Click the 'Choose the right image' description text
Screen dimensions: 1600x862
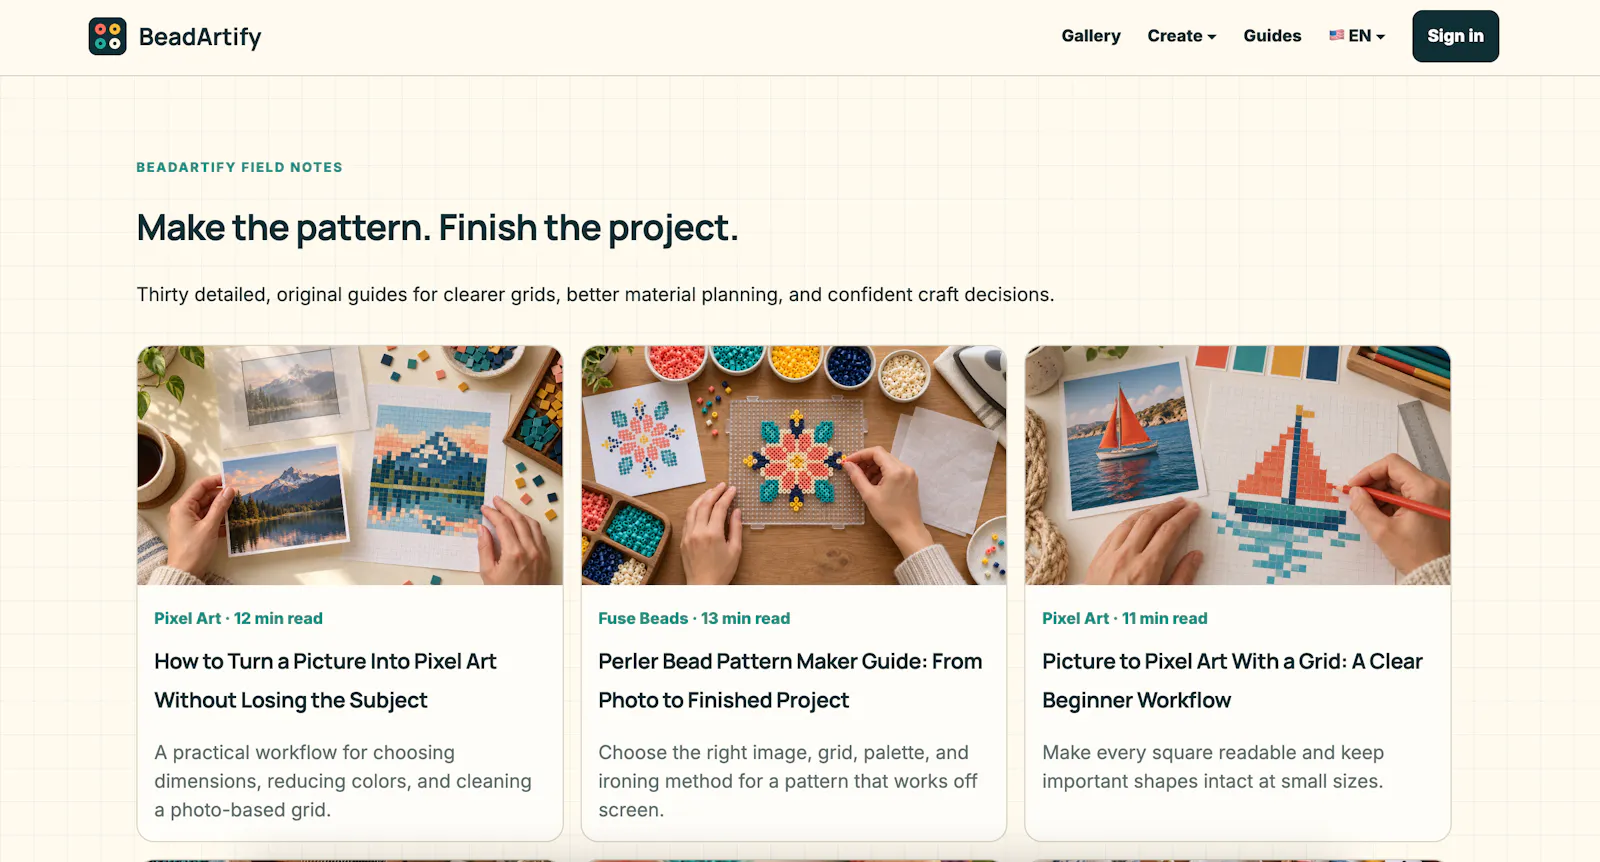[788, 781]
